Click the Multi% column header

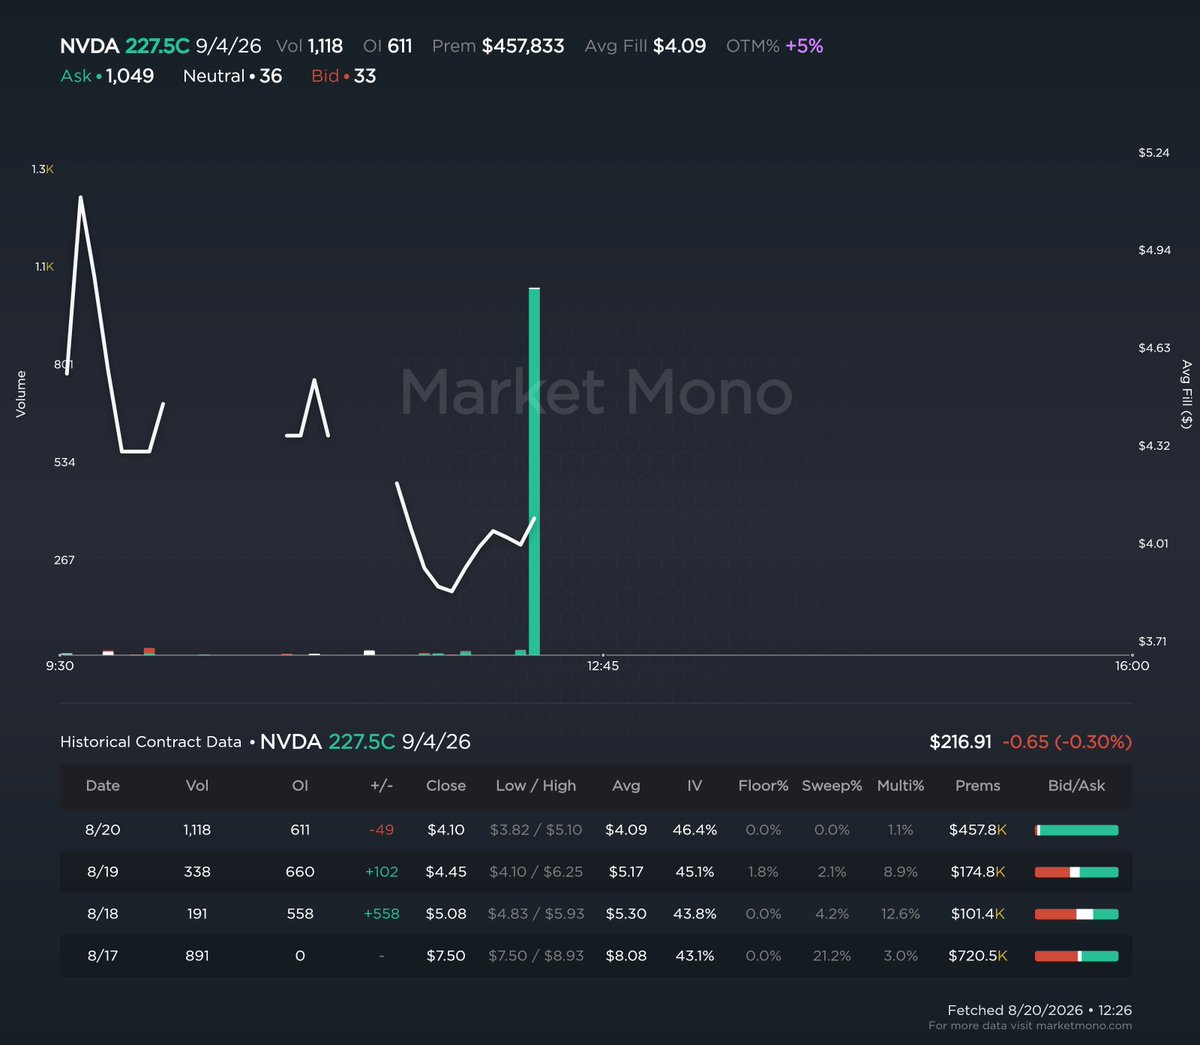click(900, 786)
